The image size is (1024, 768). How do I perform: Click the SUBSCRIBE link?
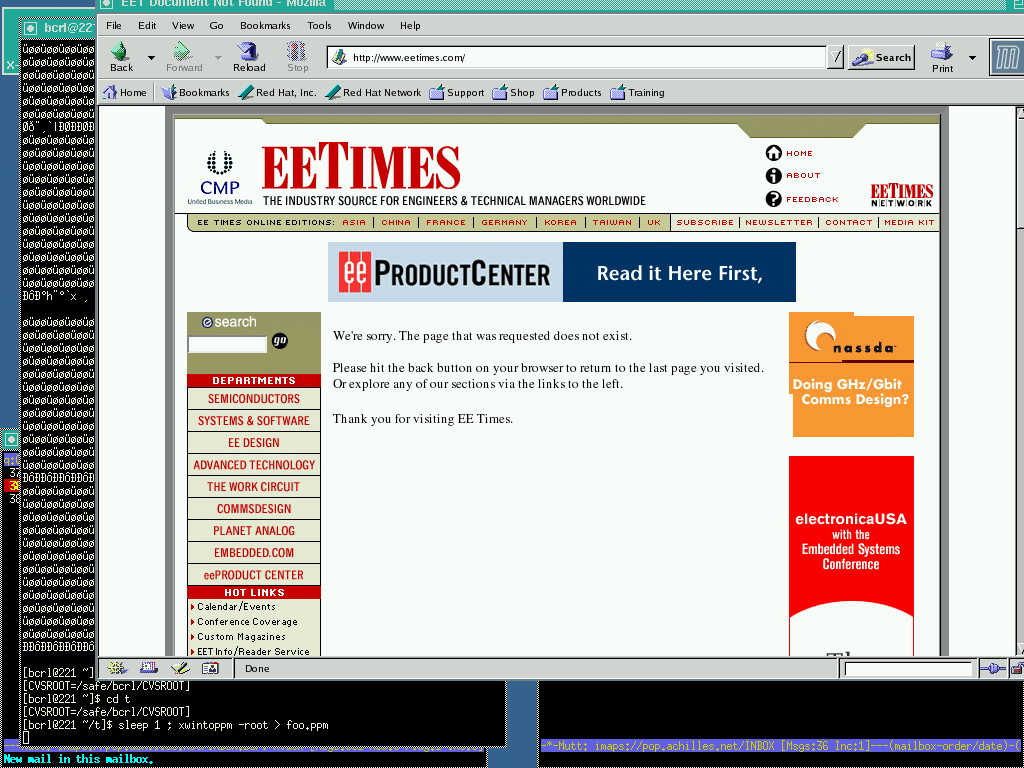tap(705, 222)
